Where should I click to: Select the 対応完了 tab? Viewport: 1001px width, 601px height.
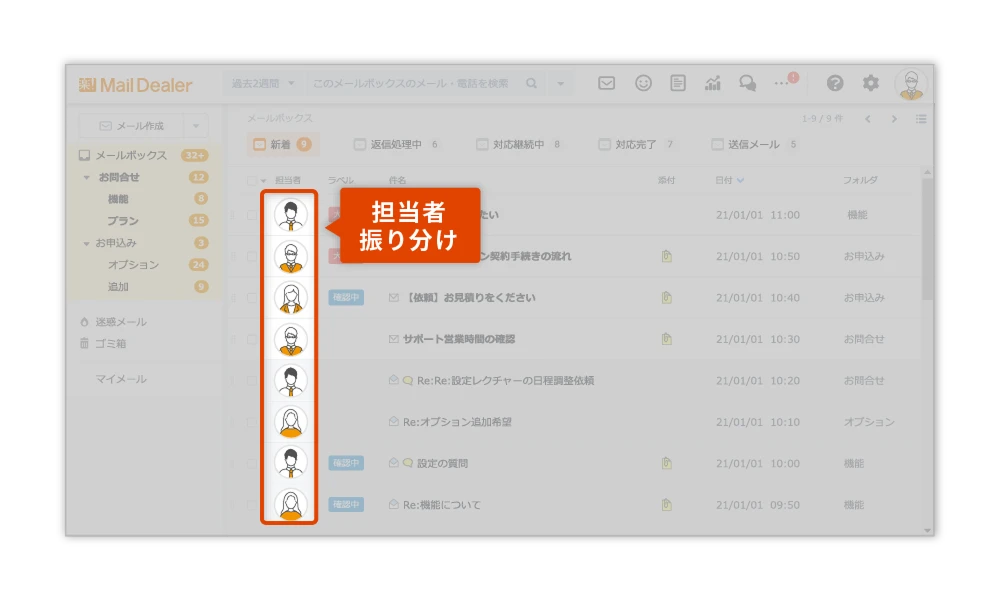click(636, 145)
